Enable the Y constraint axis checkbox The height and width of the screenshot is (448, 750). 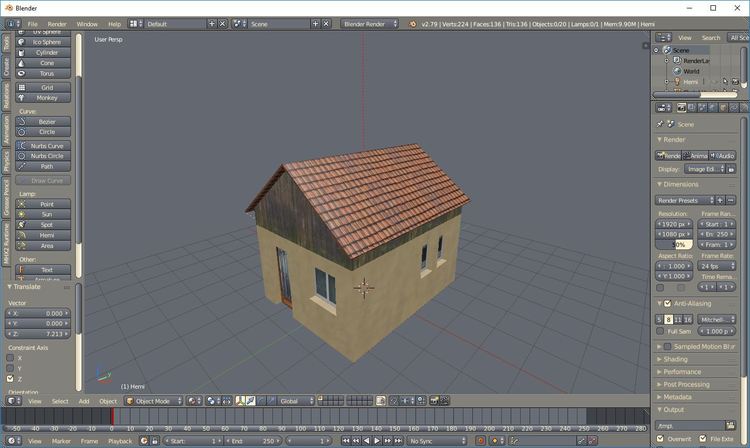pos(10,368)
